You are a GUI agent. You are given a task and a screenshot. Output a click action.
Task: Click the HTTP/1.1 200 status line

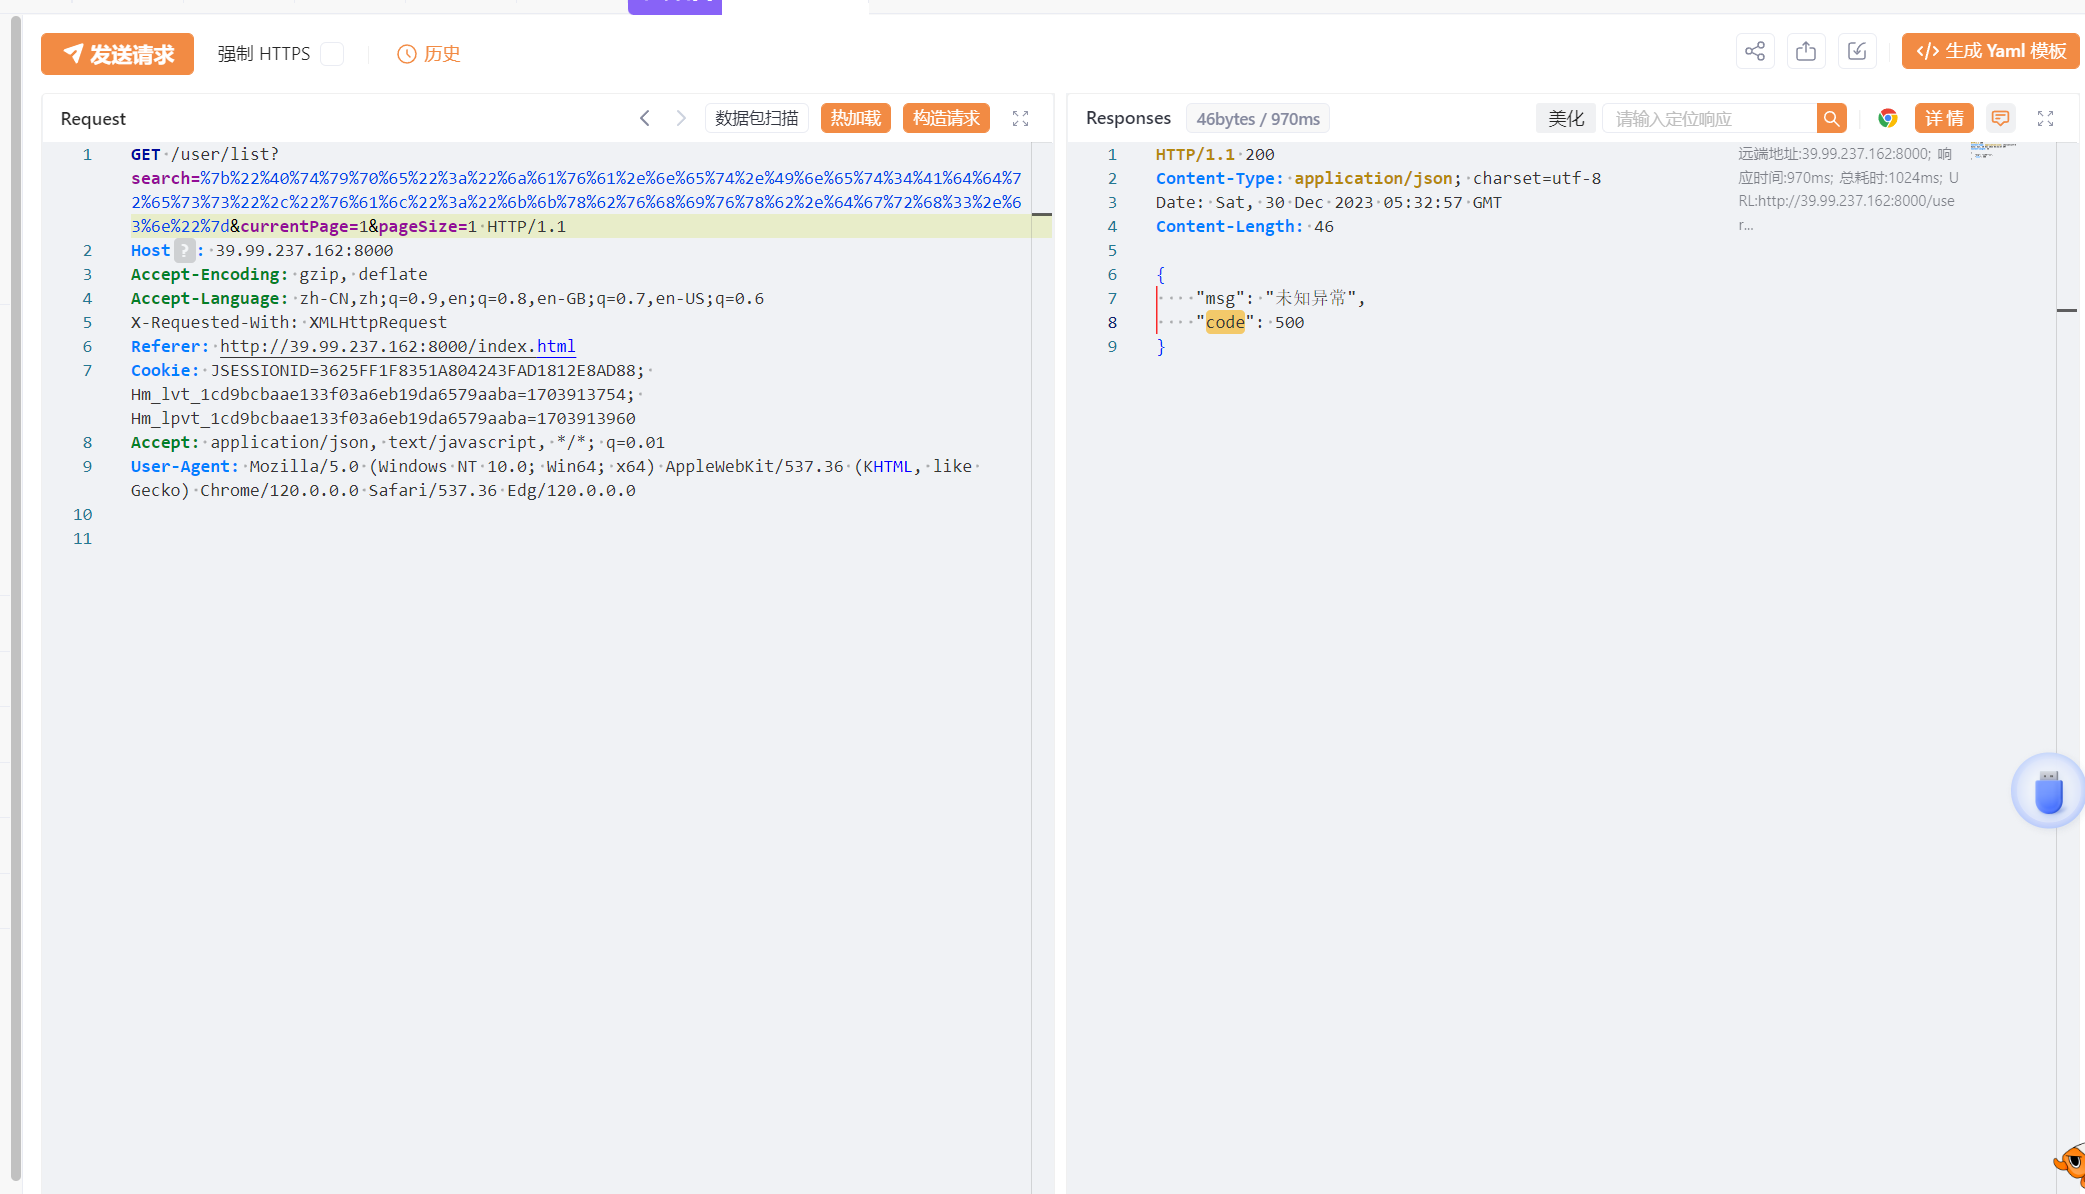click(1215, 154)
